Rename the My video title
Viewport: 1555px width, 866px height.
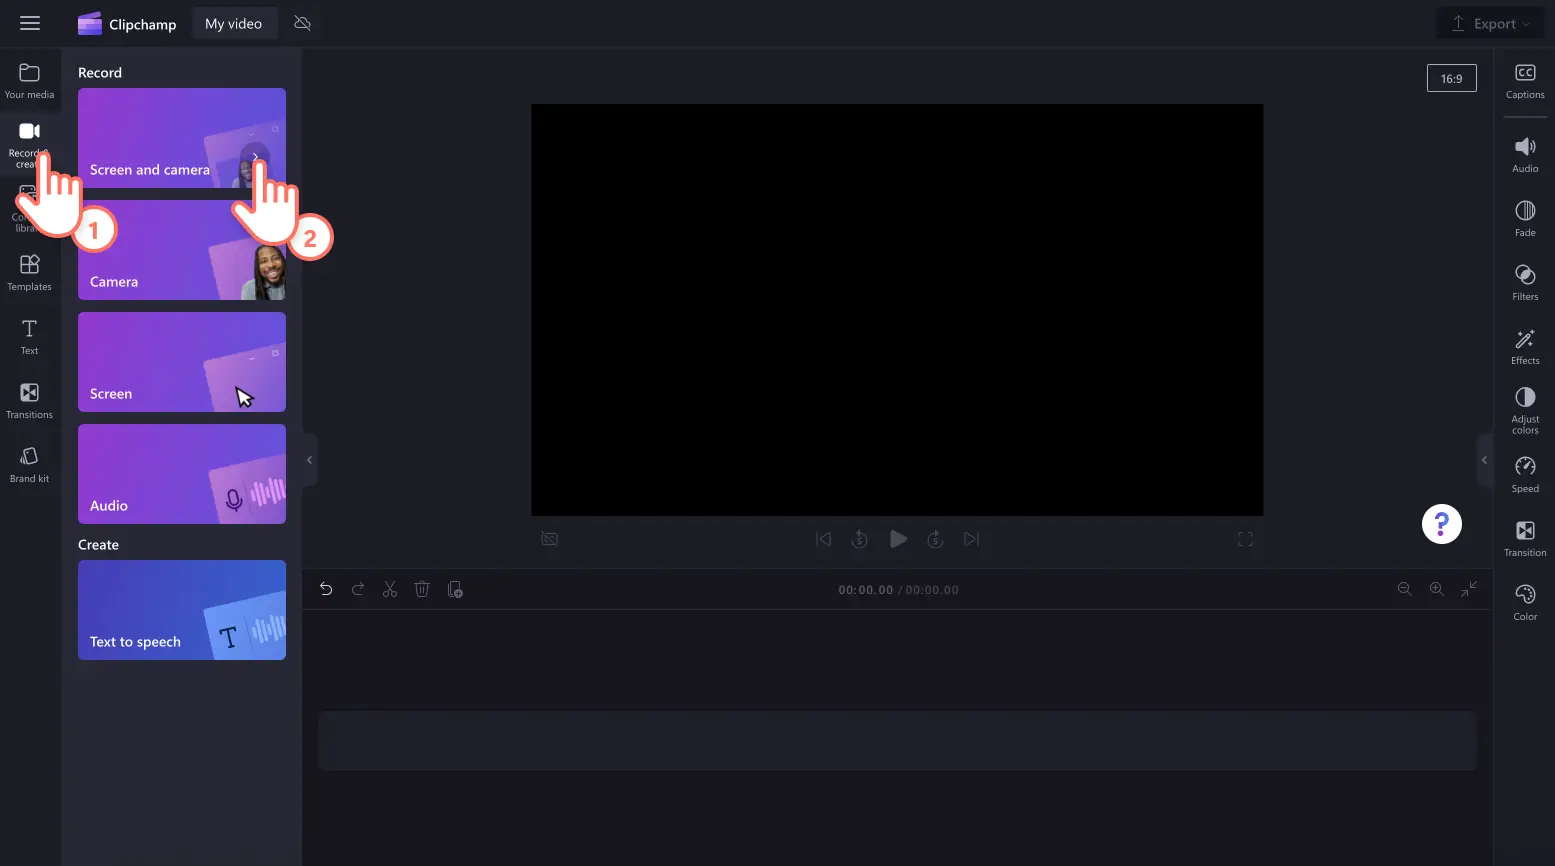point(234,24)
